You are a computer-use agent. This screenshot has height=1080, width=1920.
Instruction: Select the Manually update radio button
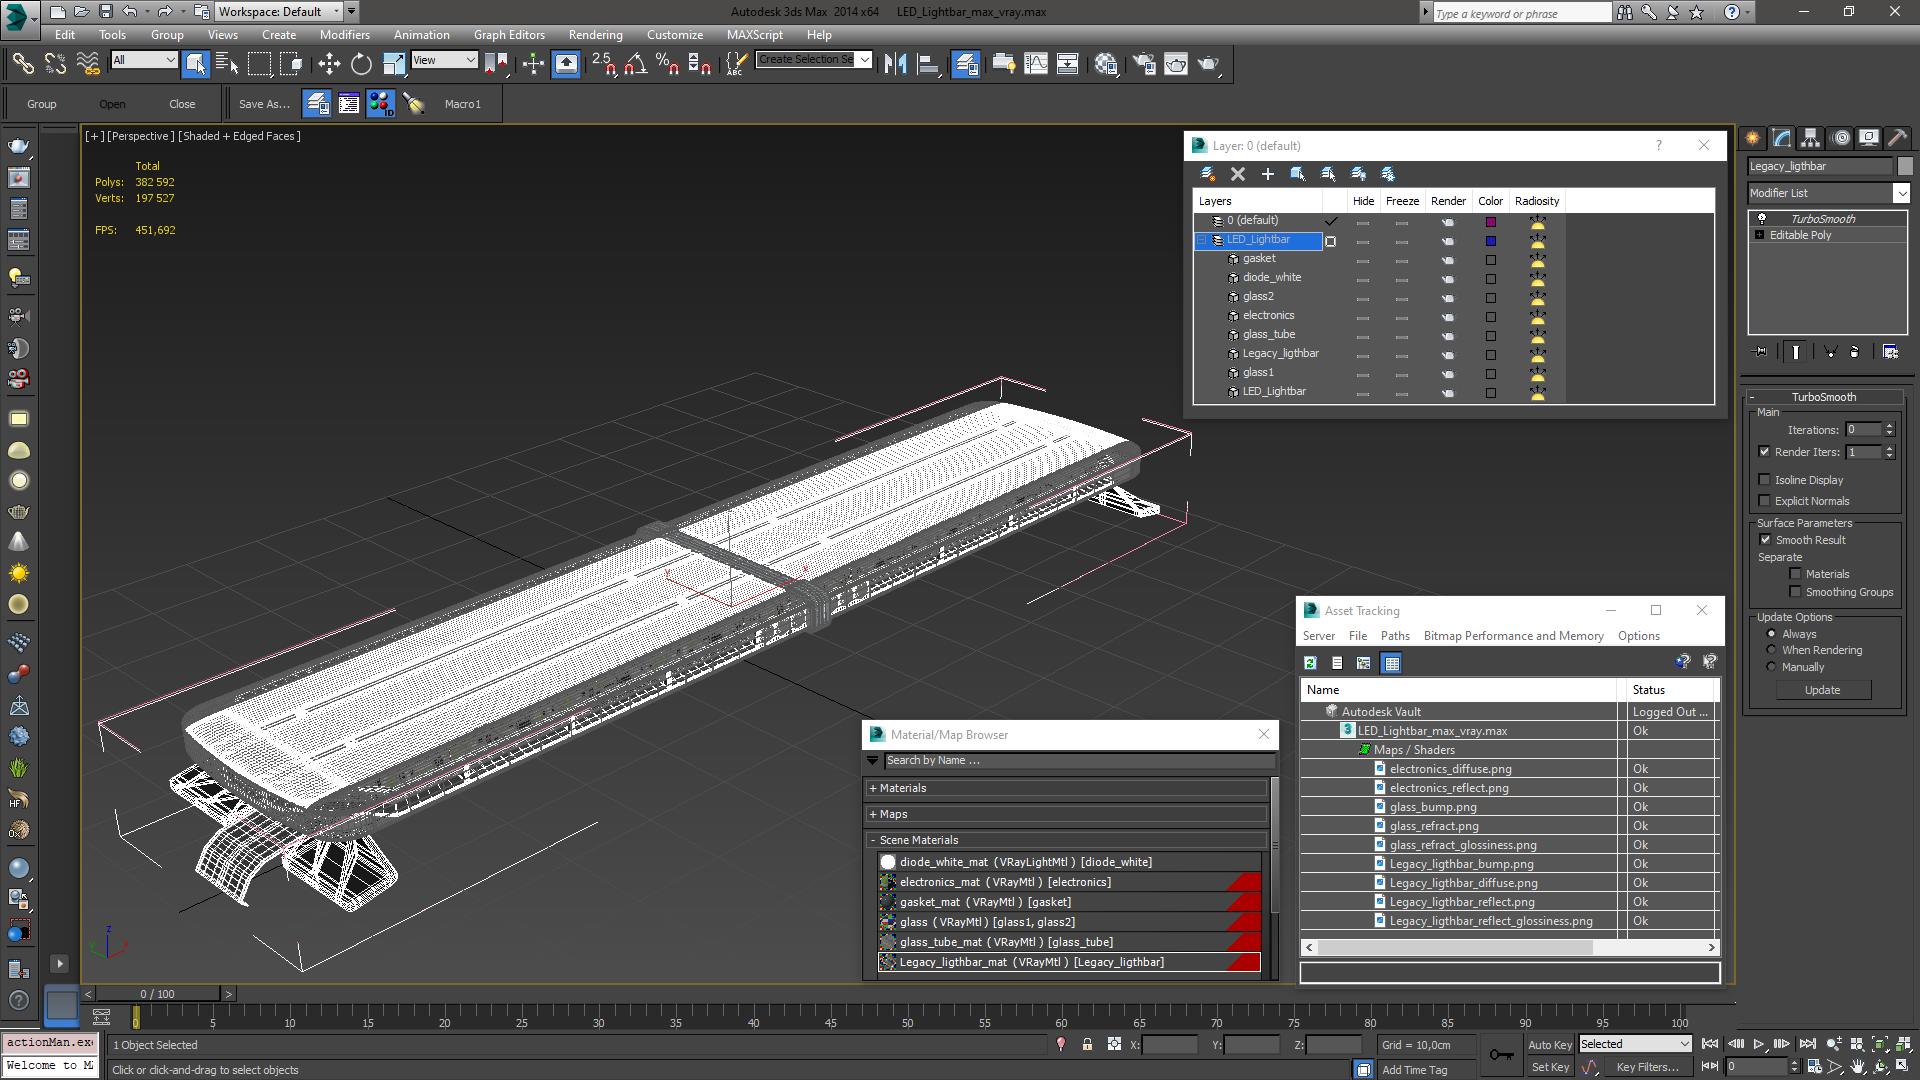tap(1771, 667)
